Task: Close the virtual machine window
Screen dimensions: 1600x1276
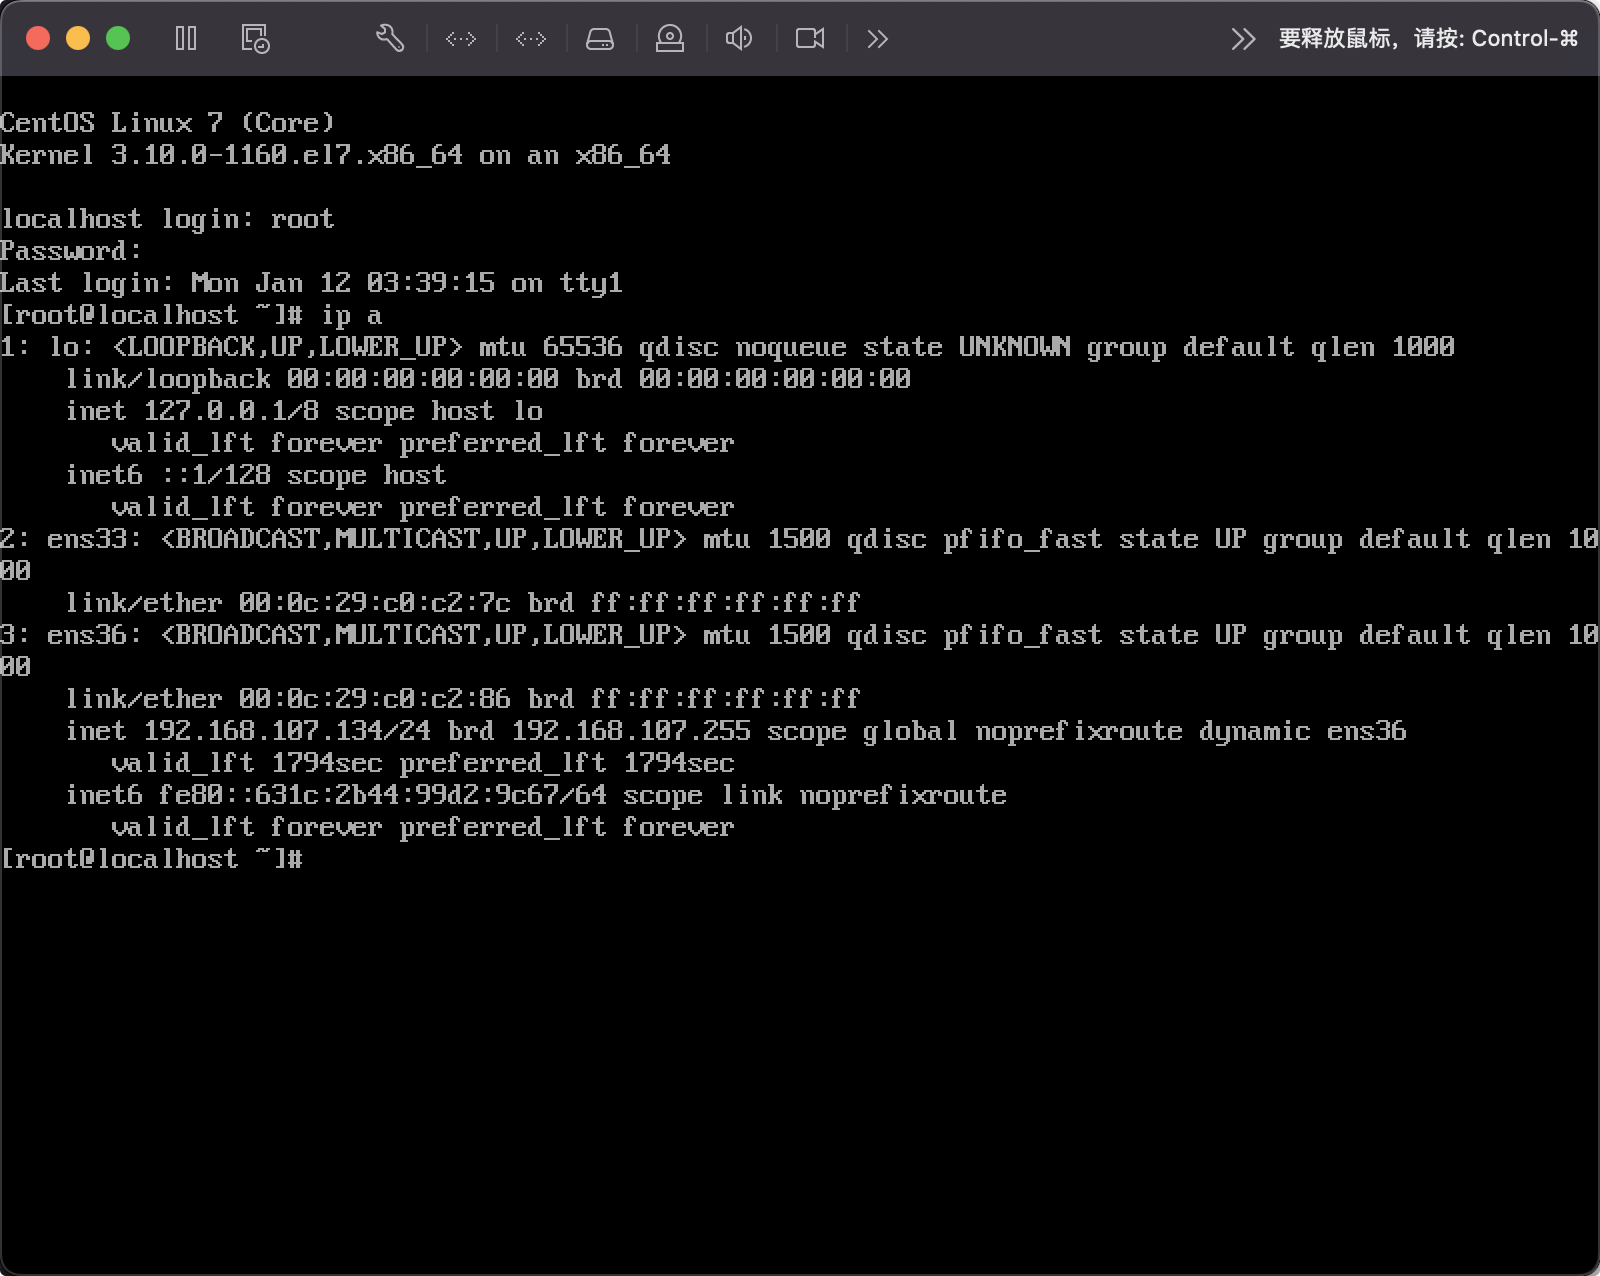Action: pos(38,39)
